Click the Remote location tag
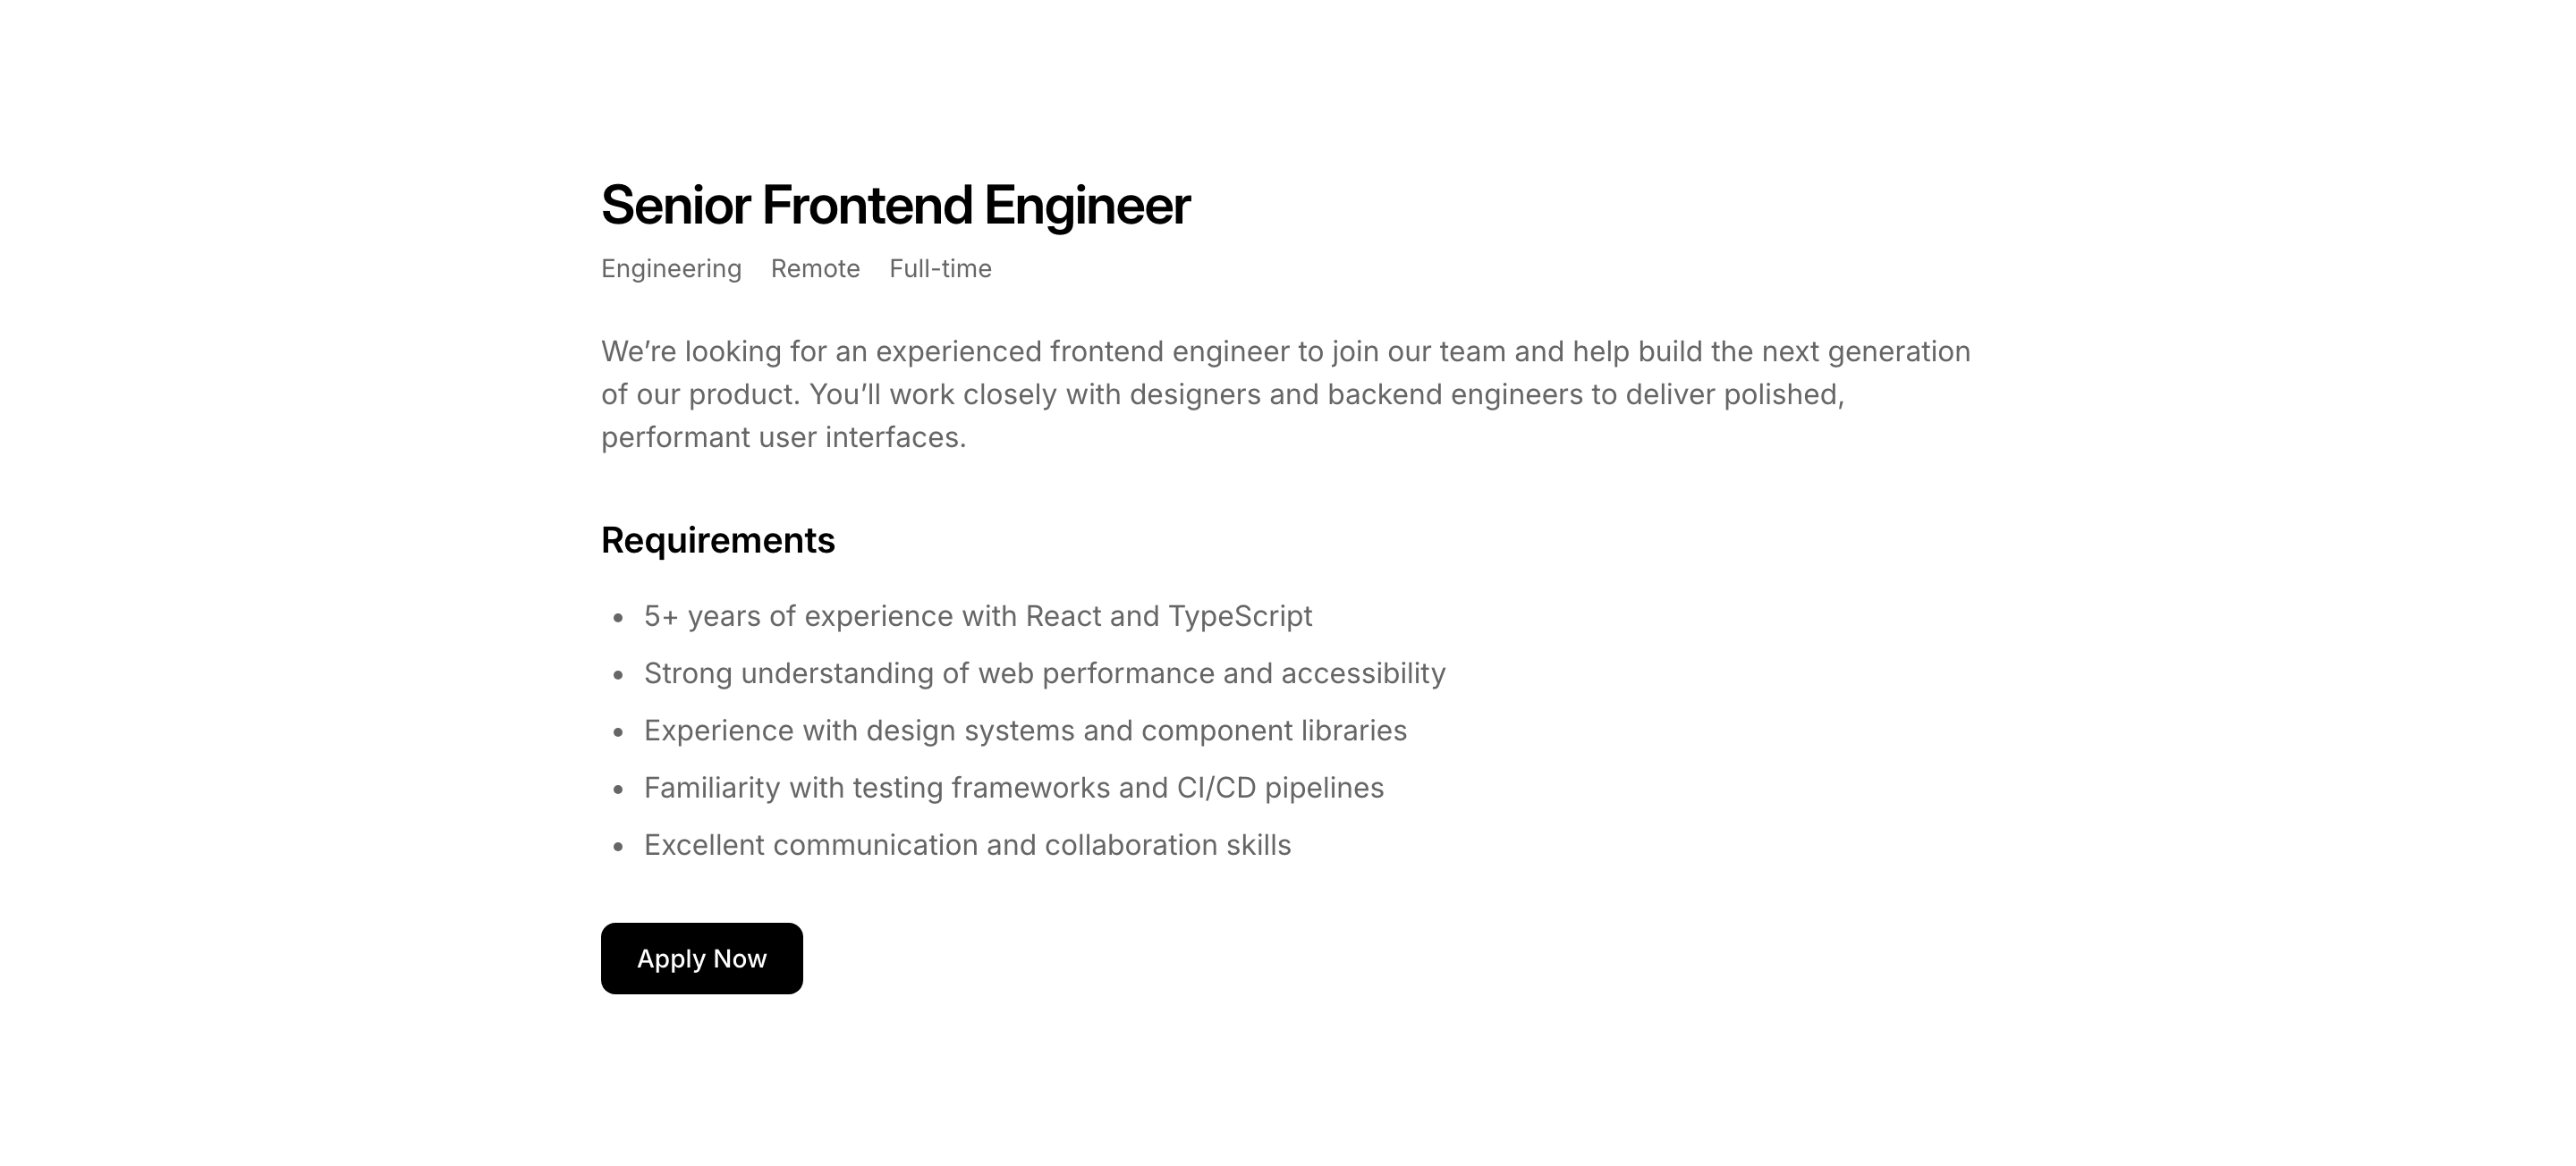 click(815, 269)
